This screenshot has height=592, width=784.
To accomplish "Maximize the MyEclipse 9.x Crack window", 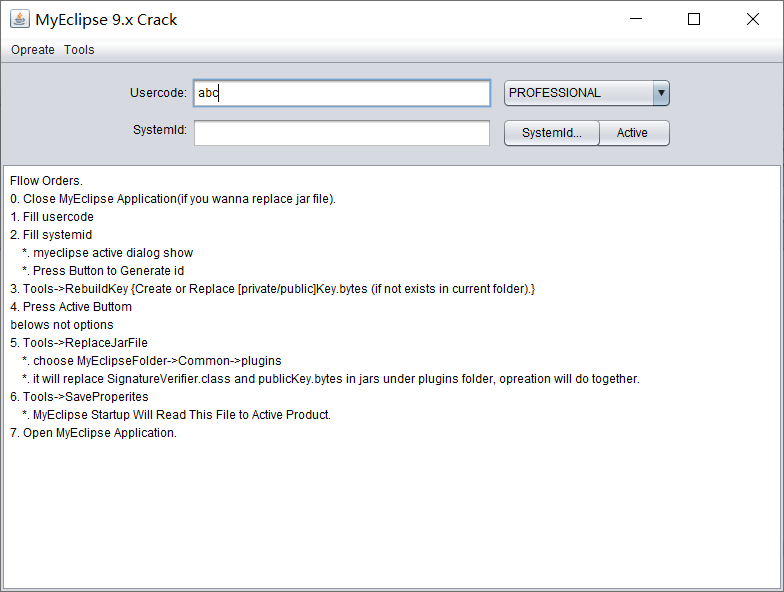I will [x=694, y=20].
